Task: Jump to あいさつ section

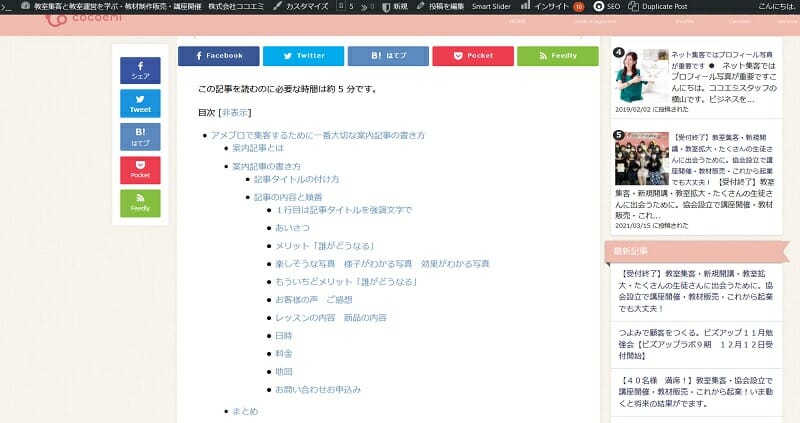Action: (292, 228)
